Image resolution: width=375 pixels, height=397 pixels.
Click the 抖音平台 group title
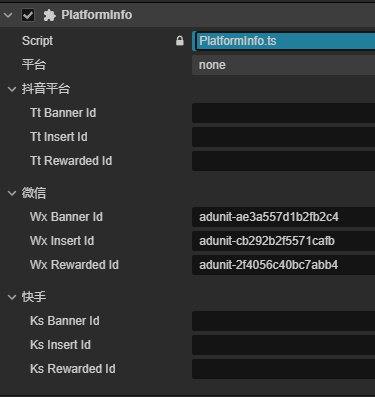click(x=46, y=89)
